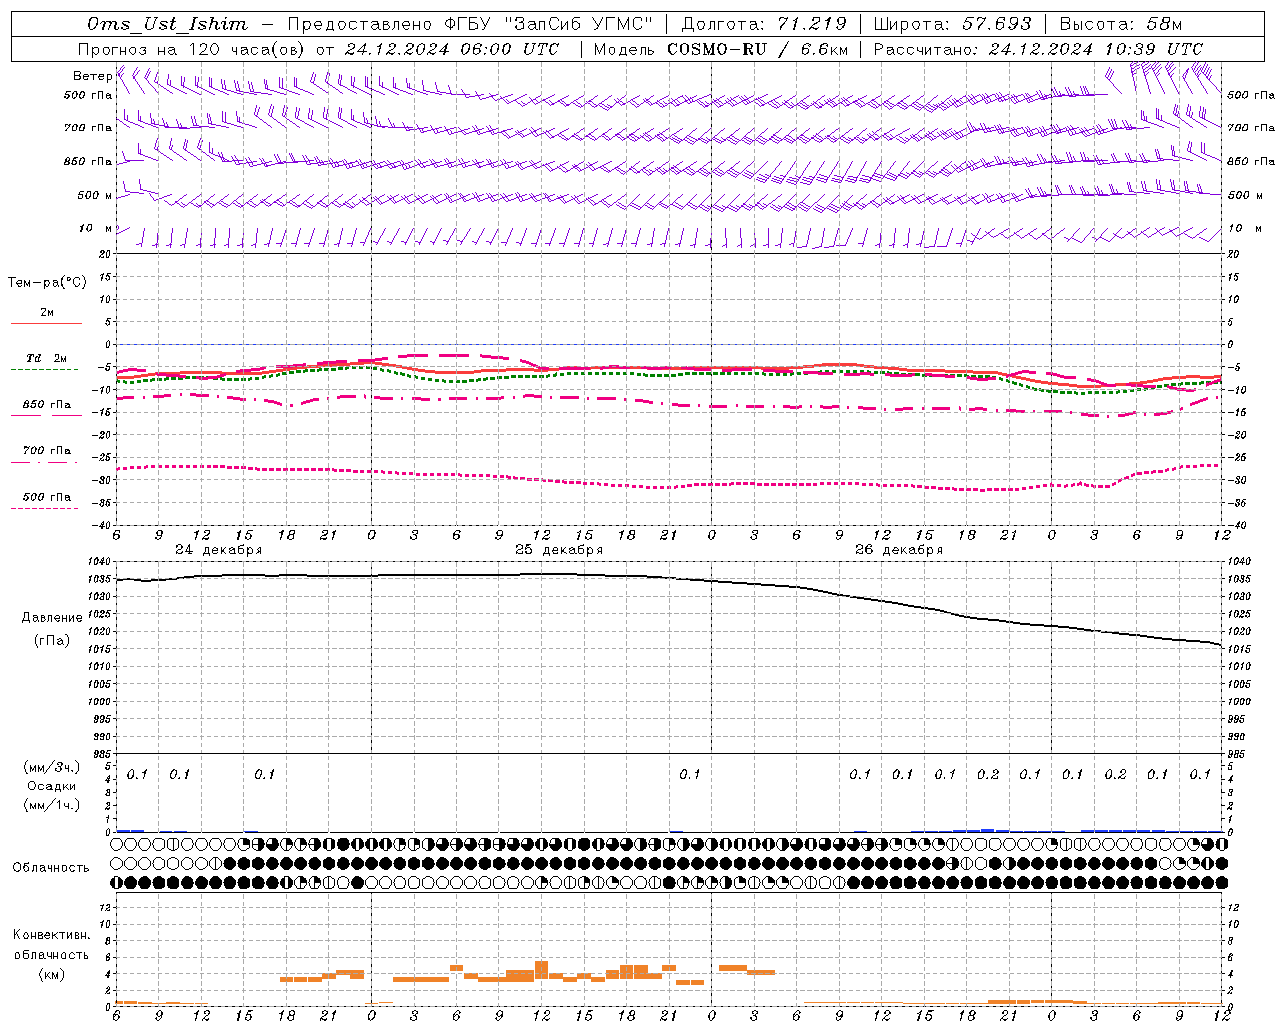This screenshot has width=1280, height=1024.
Task: Click the '500 м' wind level label at left
Action: [x=95, y=196]
